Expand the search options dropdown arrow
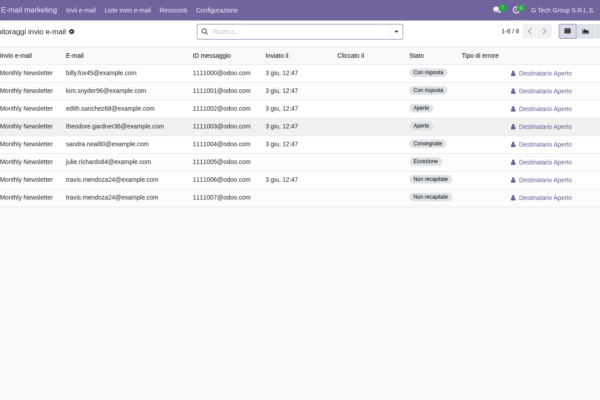600x400 pixels. tap(396, 32)
